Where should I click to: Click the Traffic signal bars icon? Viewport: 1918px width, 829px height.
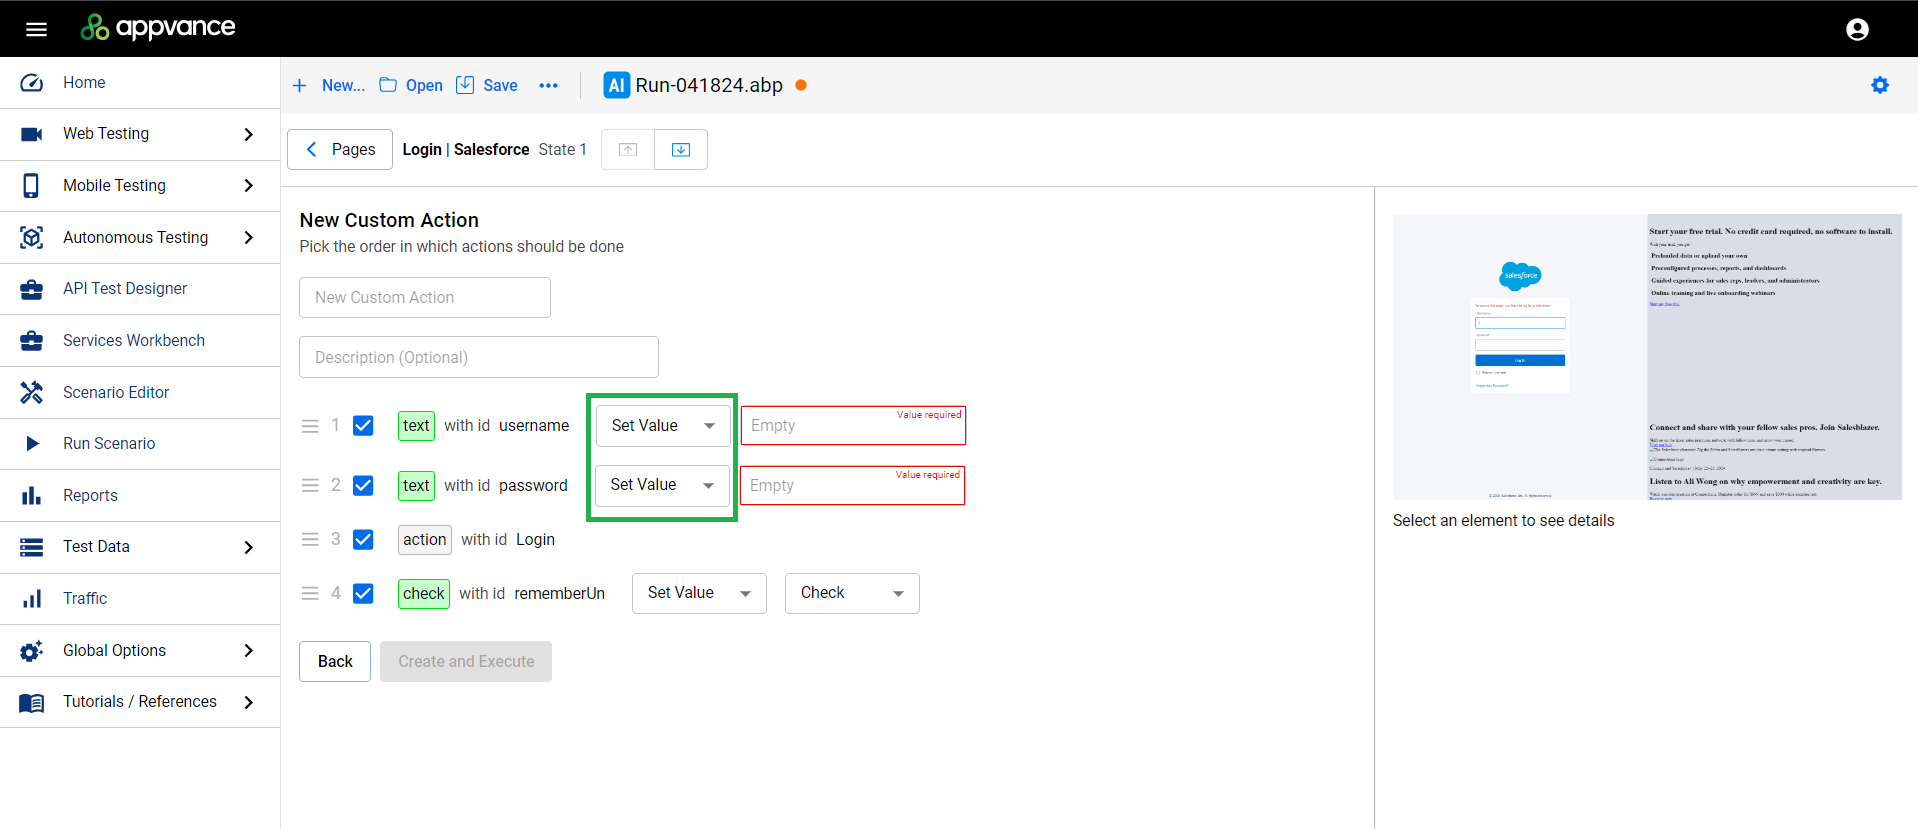point(32,598)
